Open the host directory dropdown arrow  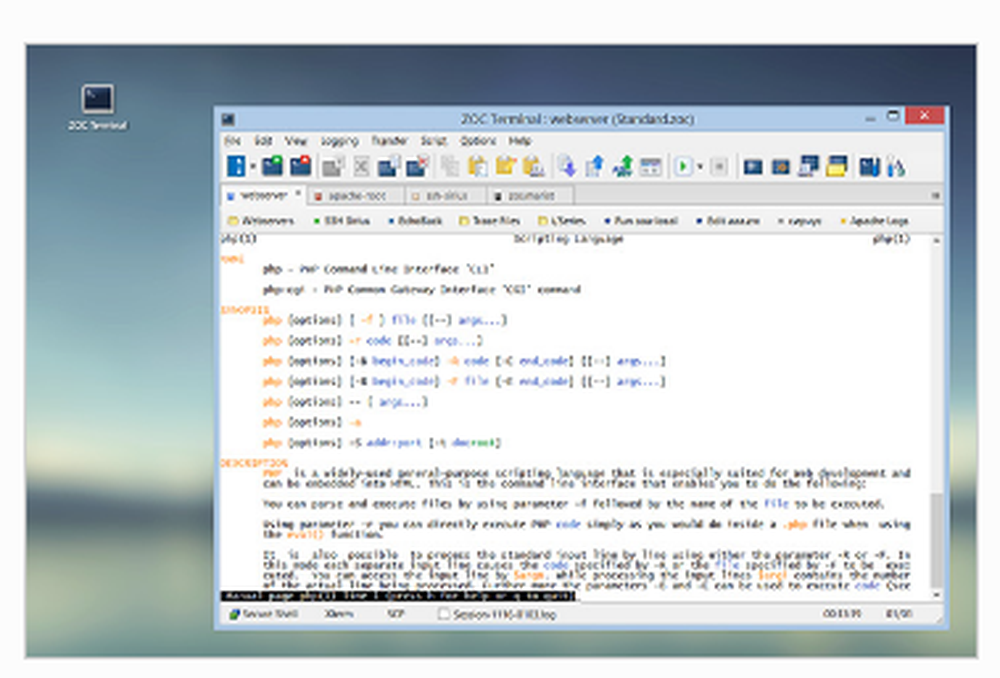pos(252,166)
